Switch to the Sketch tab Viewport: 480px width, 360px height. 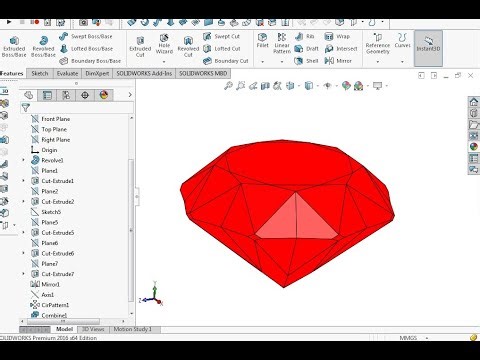pyautogui.click(x=40, y=73)
